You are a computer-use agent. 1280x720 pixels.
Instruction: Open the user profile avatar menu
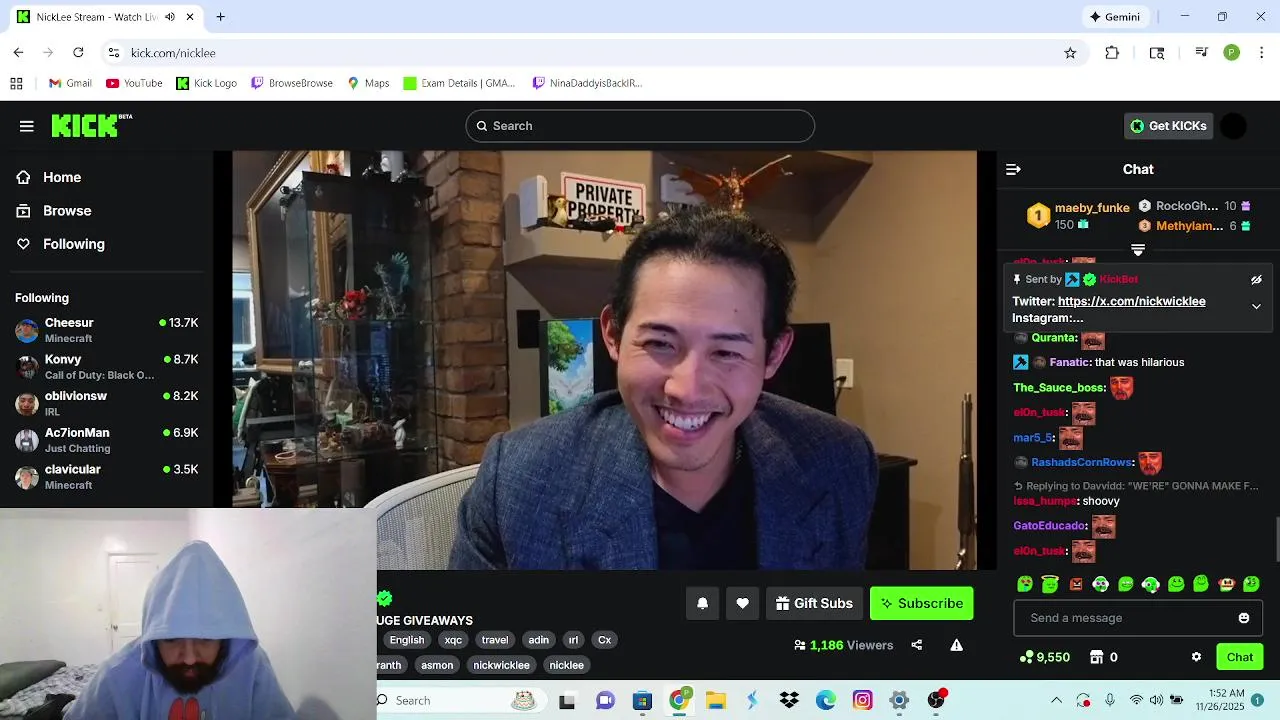(1234, 126)
